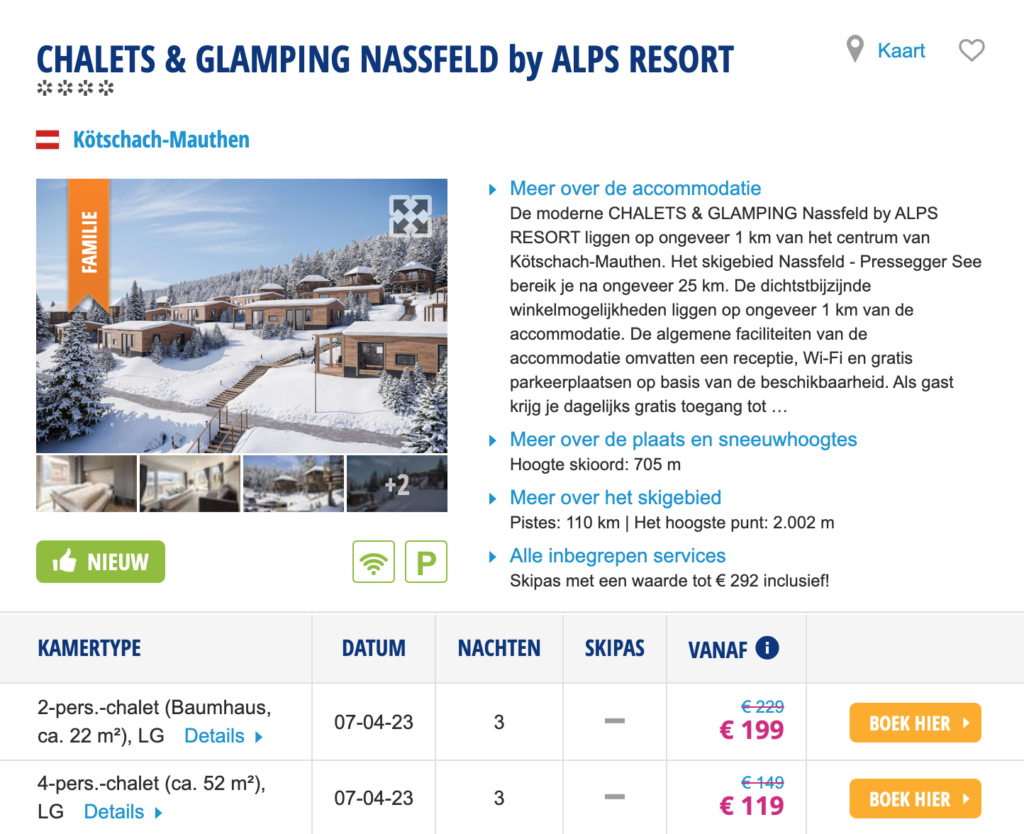Click the orange Familie ribbon

pyautogui.click(x=88, y=245)
